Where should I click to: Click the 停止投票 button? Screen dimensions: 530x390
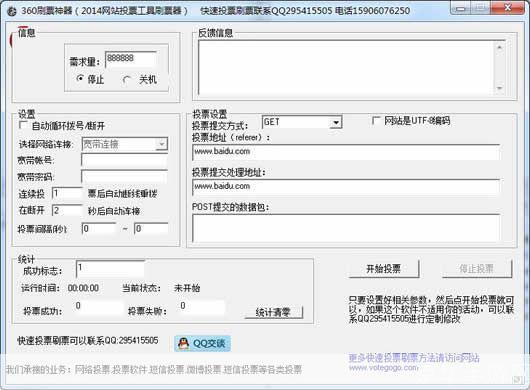coord(477,269)
